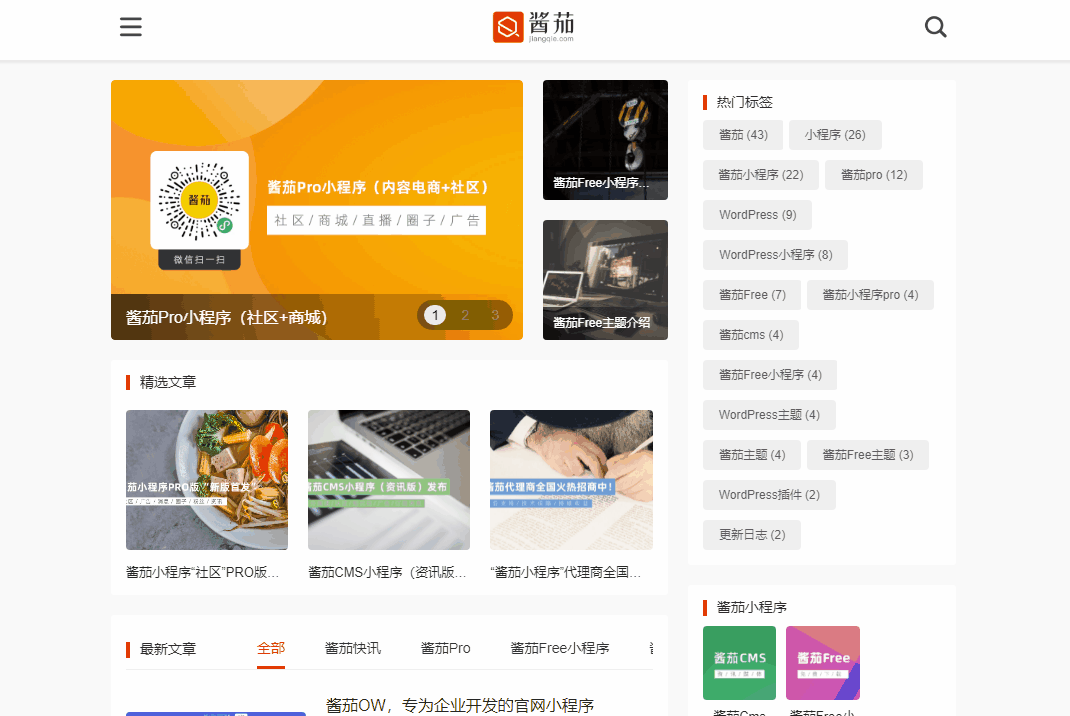This screenshot has width=1070, height=716.
Task: Open the 更新日志 (2) tag
Action: [752, 535]
